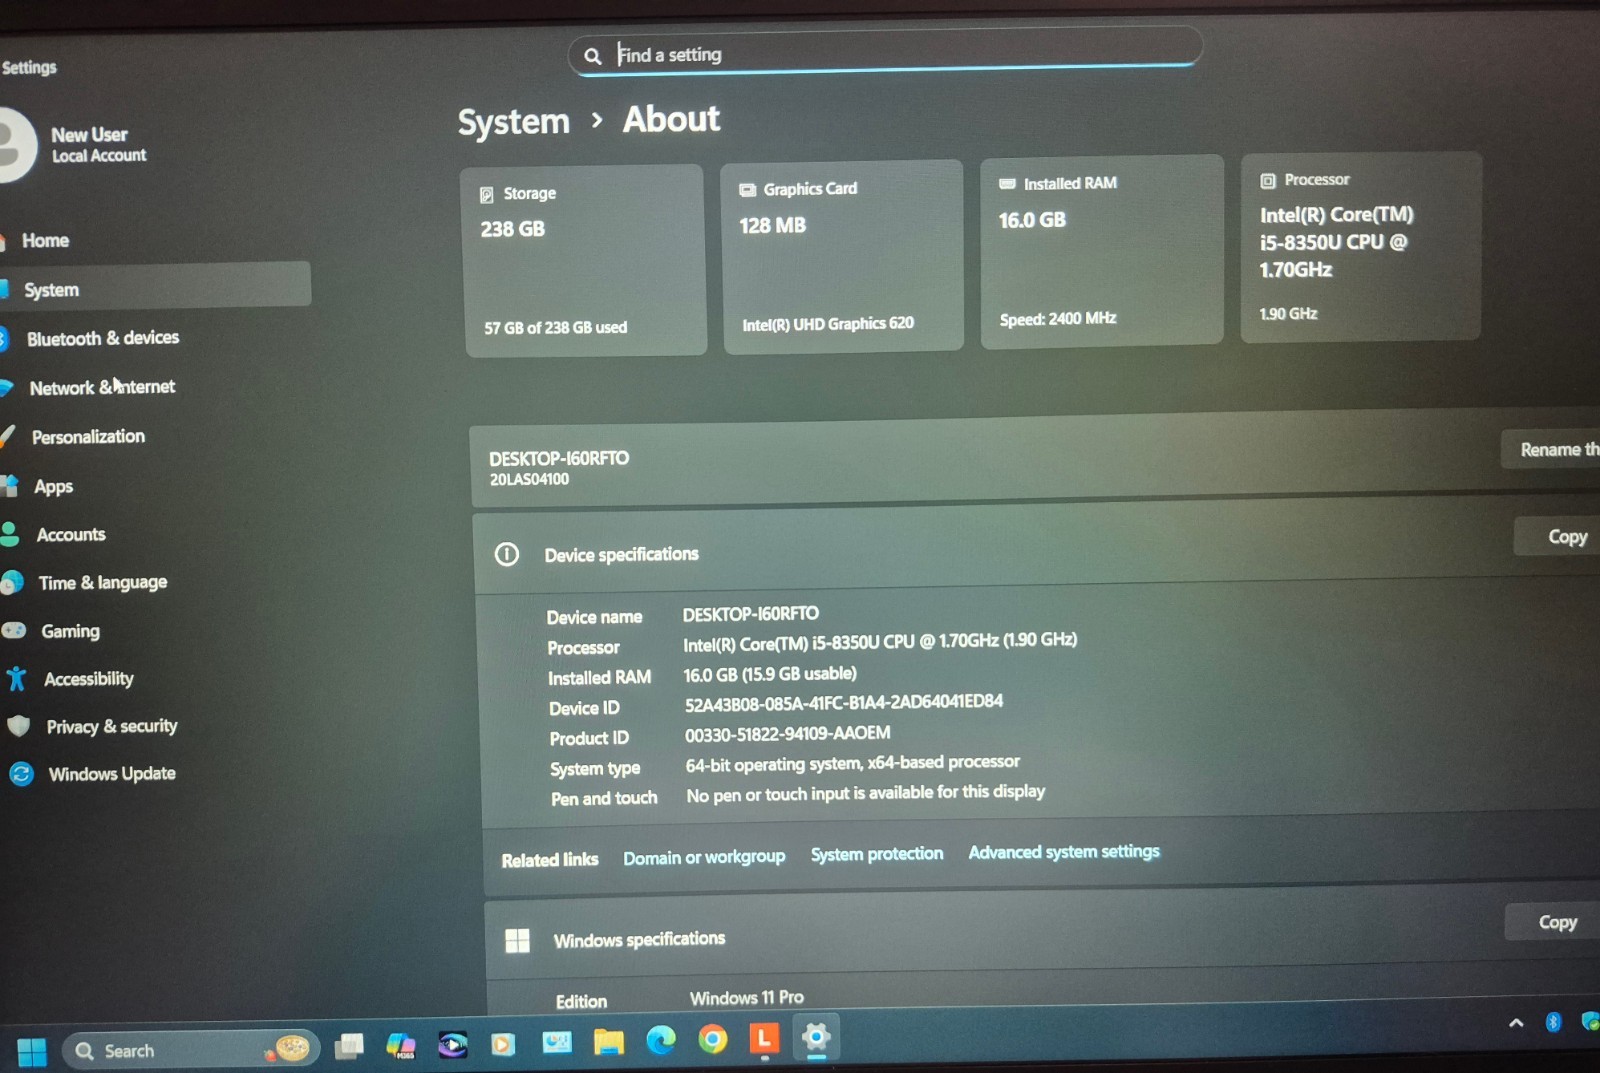The width and height of the screenshot is (1600, 1073).
Task: Select the Windows 11 Pro edition text
Action: pos(746,997)
